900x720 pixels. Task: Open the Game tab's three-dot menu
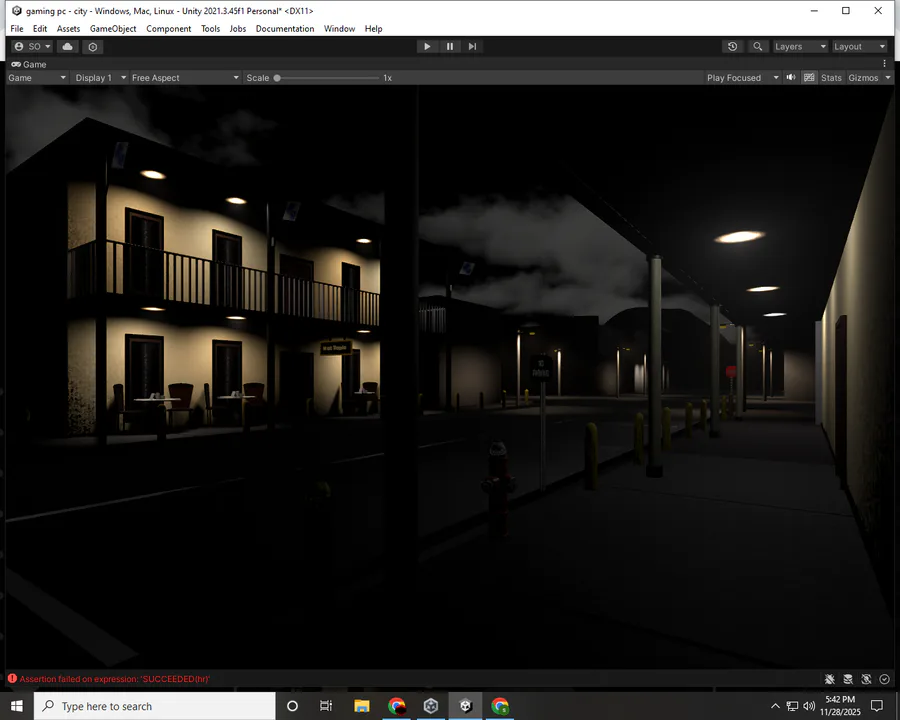[x=885, y=64]
